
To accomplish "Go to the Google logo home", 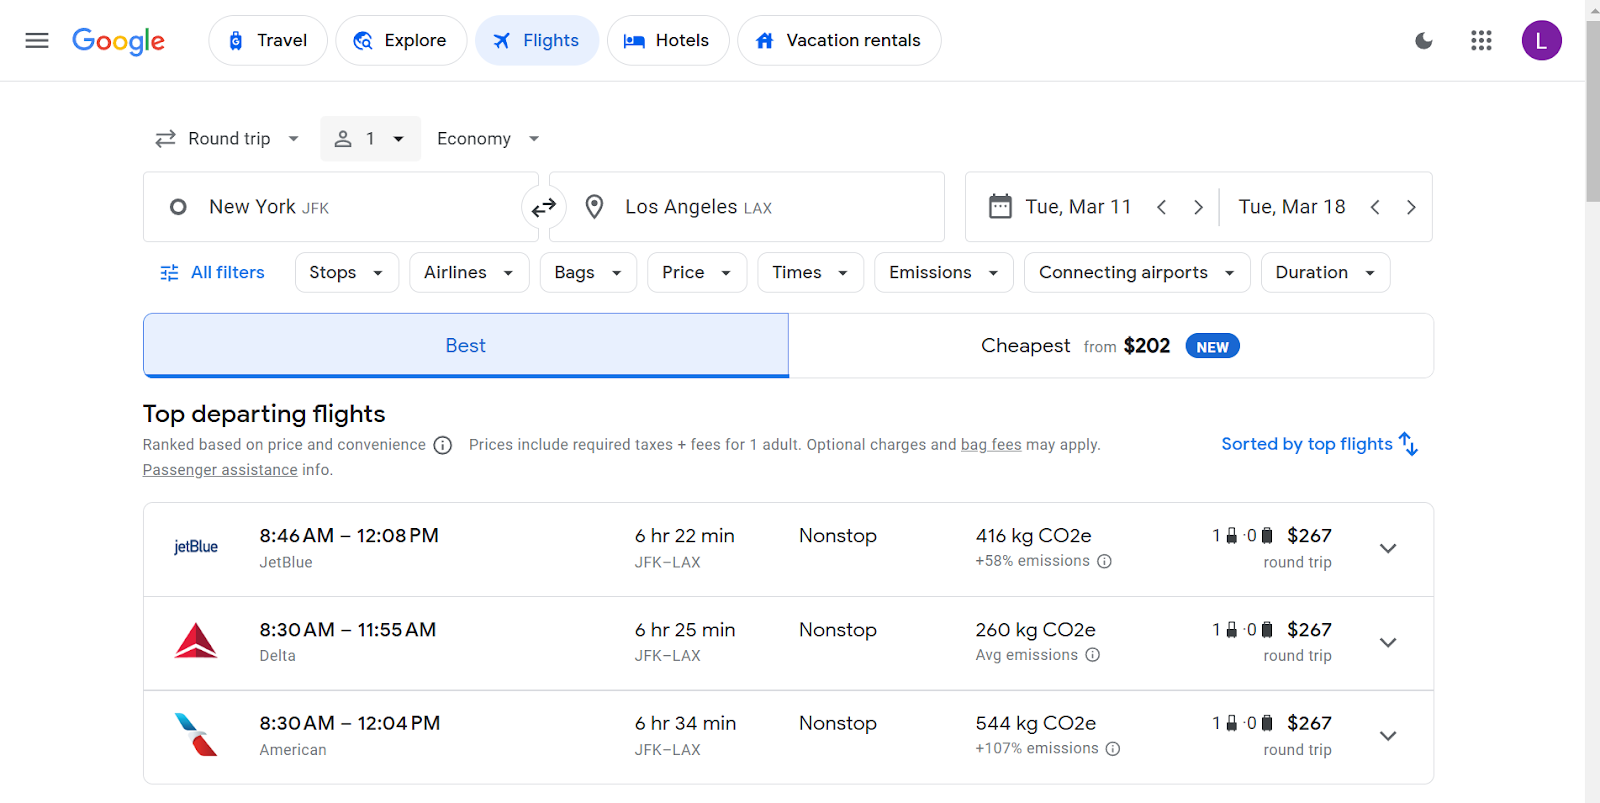I will pyautogui.click(x=118, y=41).
